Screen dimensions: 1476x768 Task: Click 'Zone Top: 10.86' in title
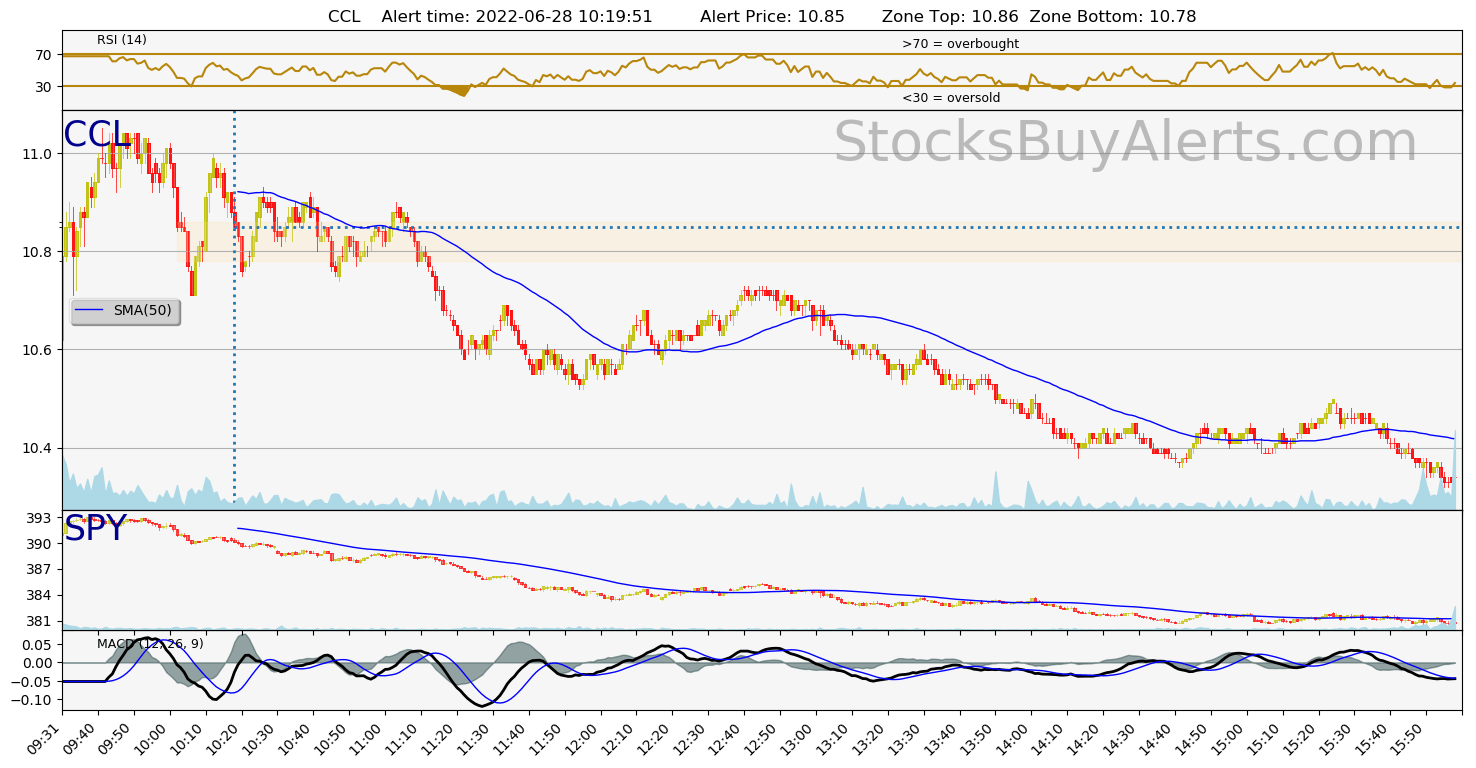(x=948, y=16)
